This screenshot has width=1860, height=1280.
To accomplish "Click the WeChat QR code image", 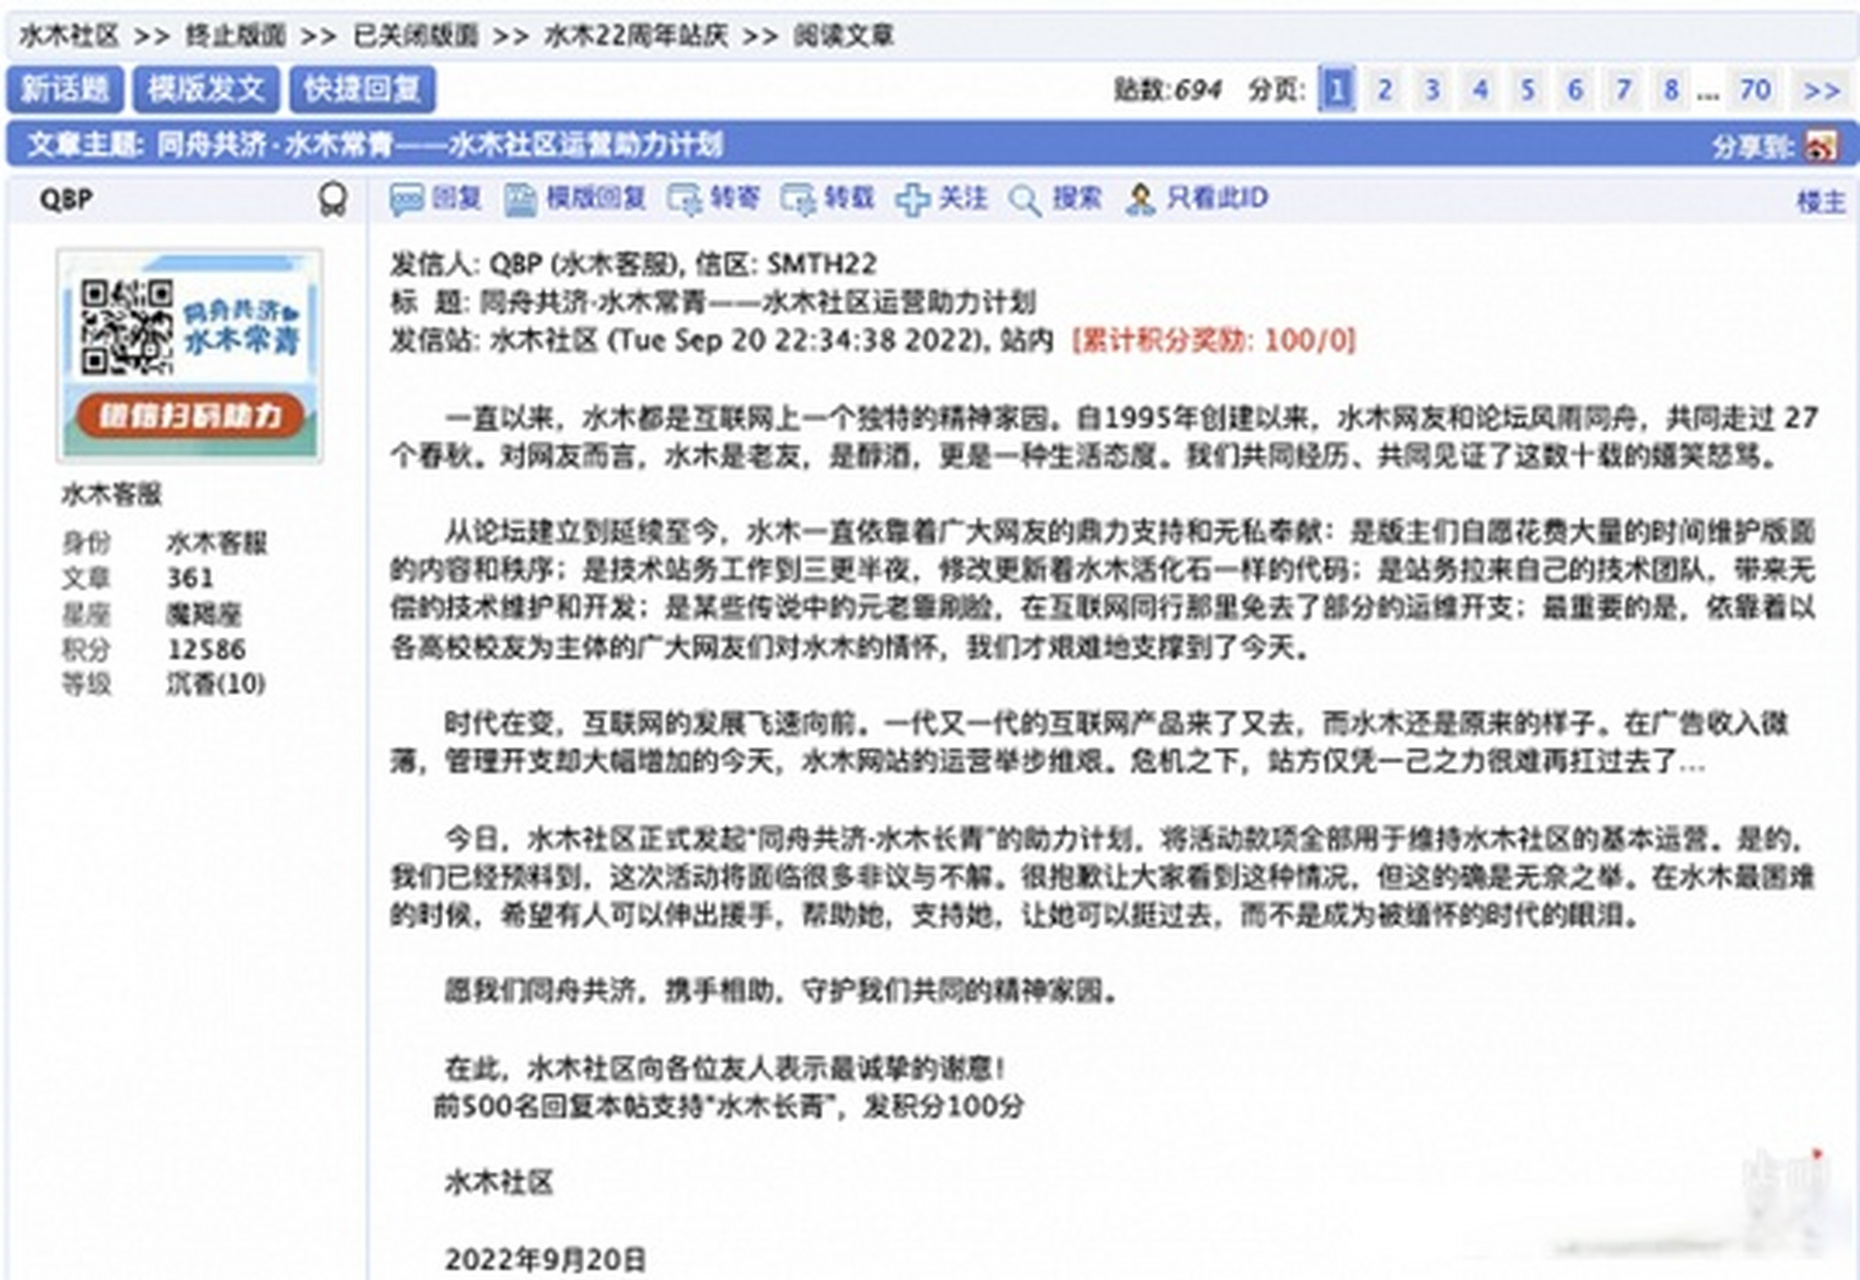I will pyautogui.click(x=190, y=355).
